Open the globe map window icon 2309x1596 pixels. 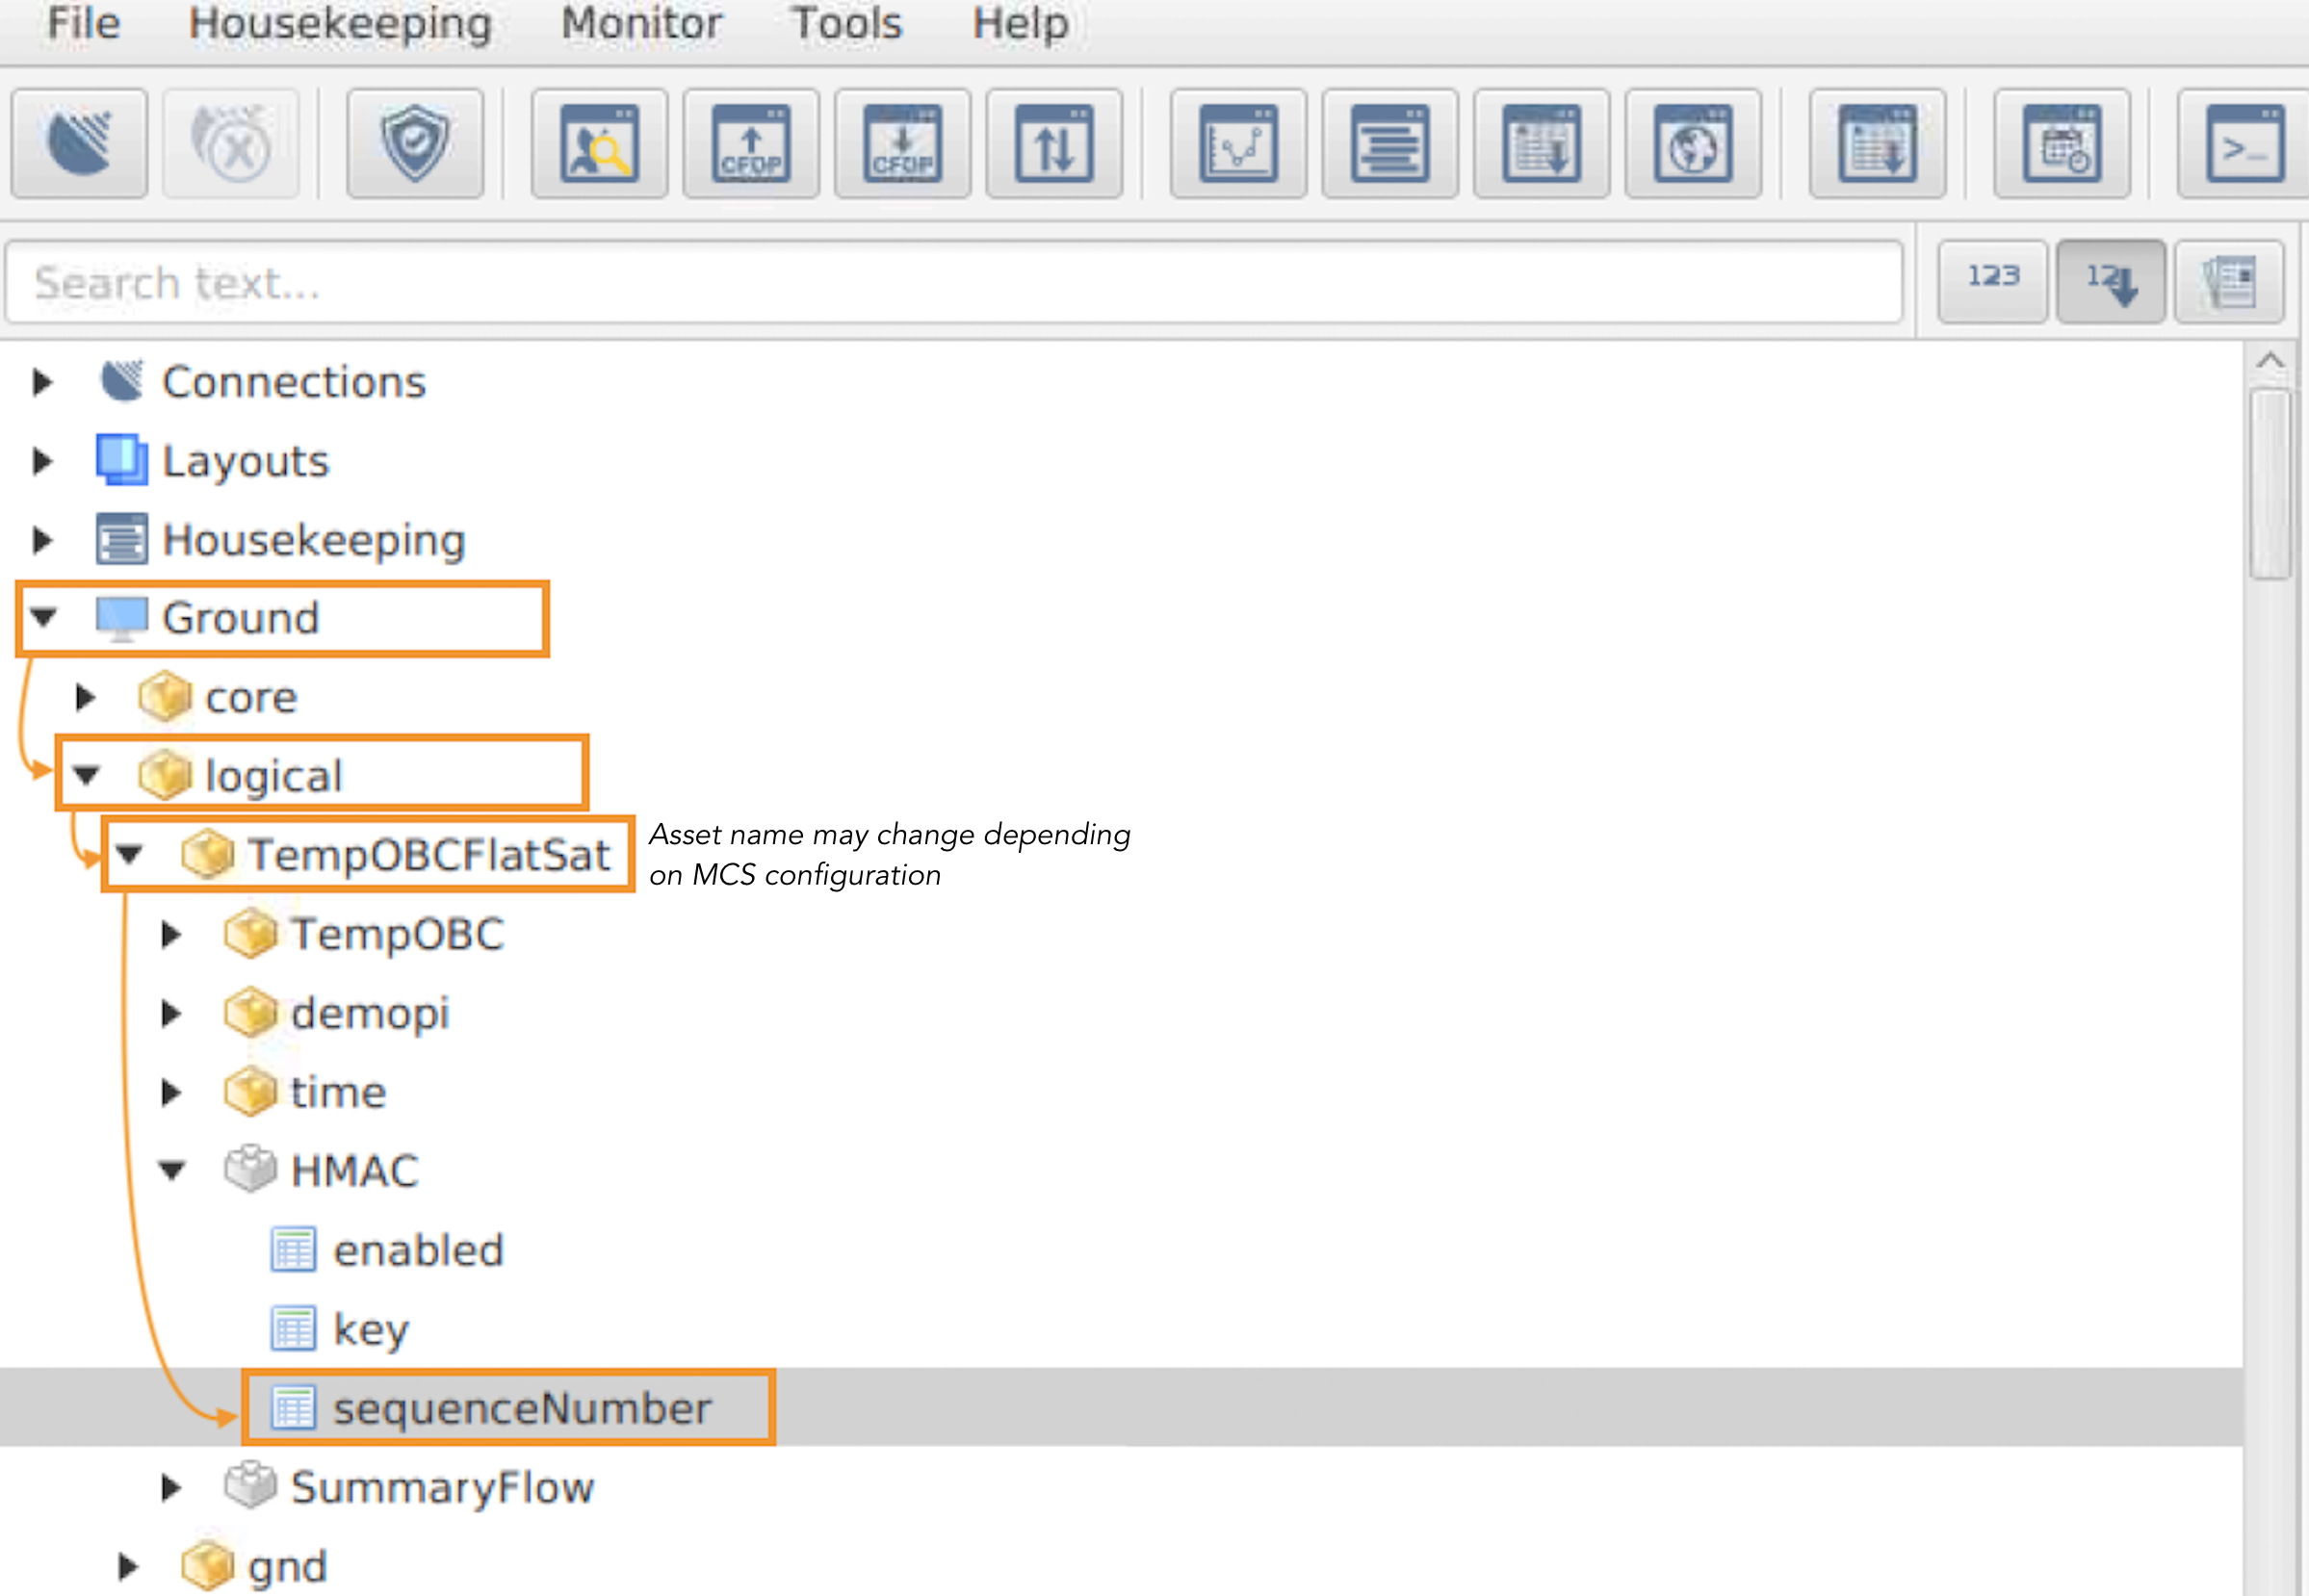tap(1692, 144)
